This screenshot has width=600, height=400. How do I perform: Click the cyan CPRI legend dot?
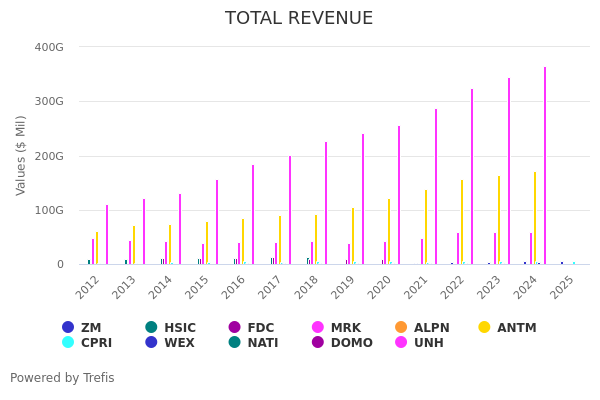click(68, 343)
